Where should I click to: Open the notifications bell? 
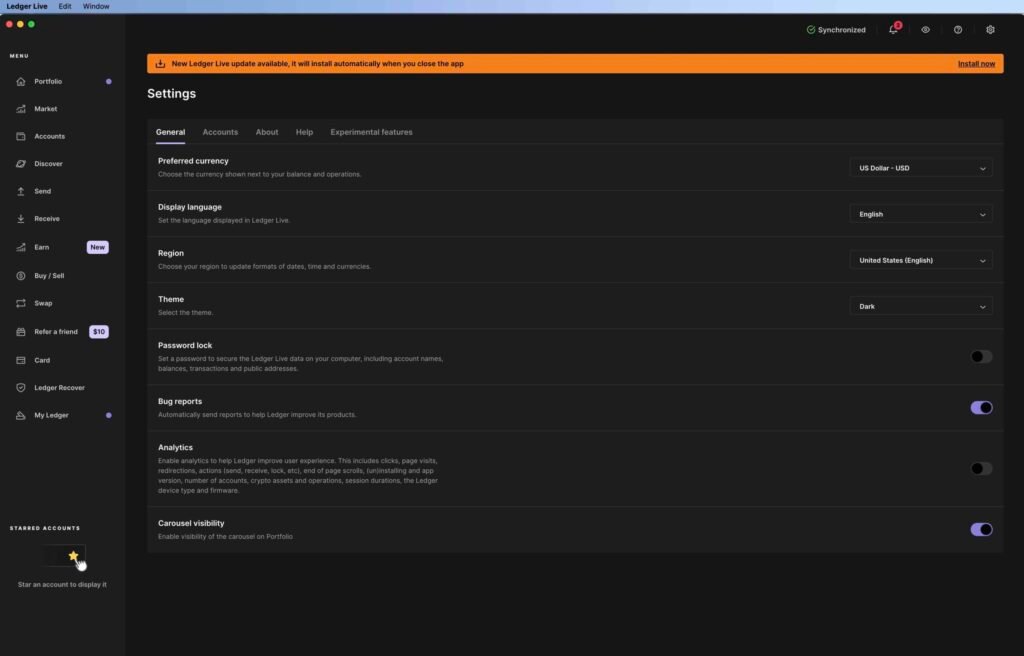[893, 29]
